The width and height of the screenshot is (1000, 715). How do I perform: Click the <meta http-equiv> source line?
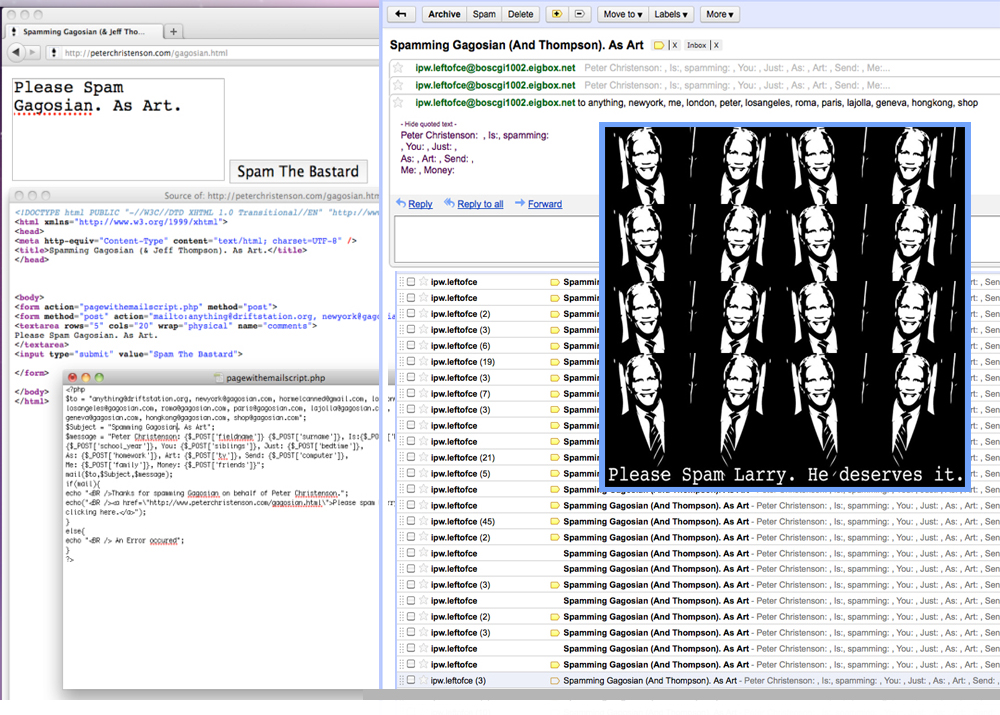[186, 241]
